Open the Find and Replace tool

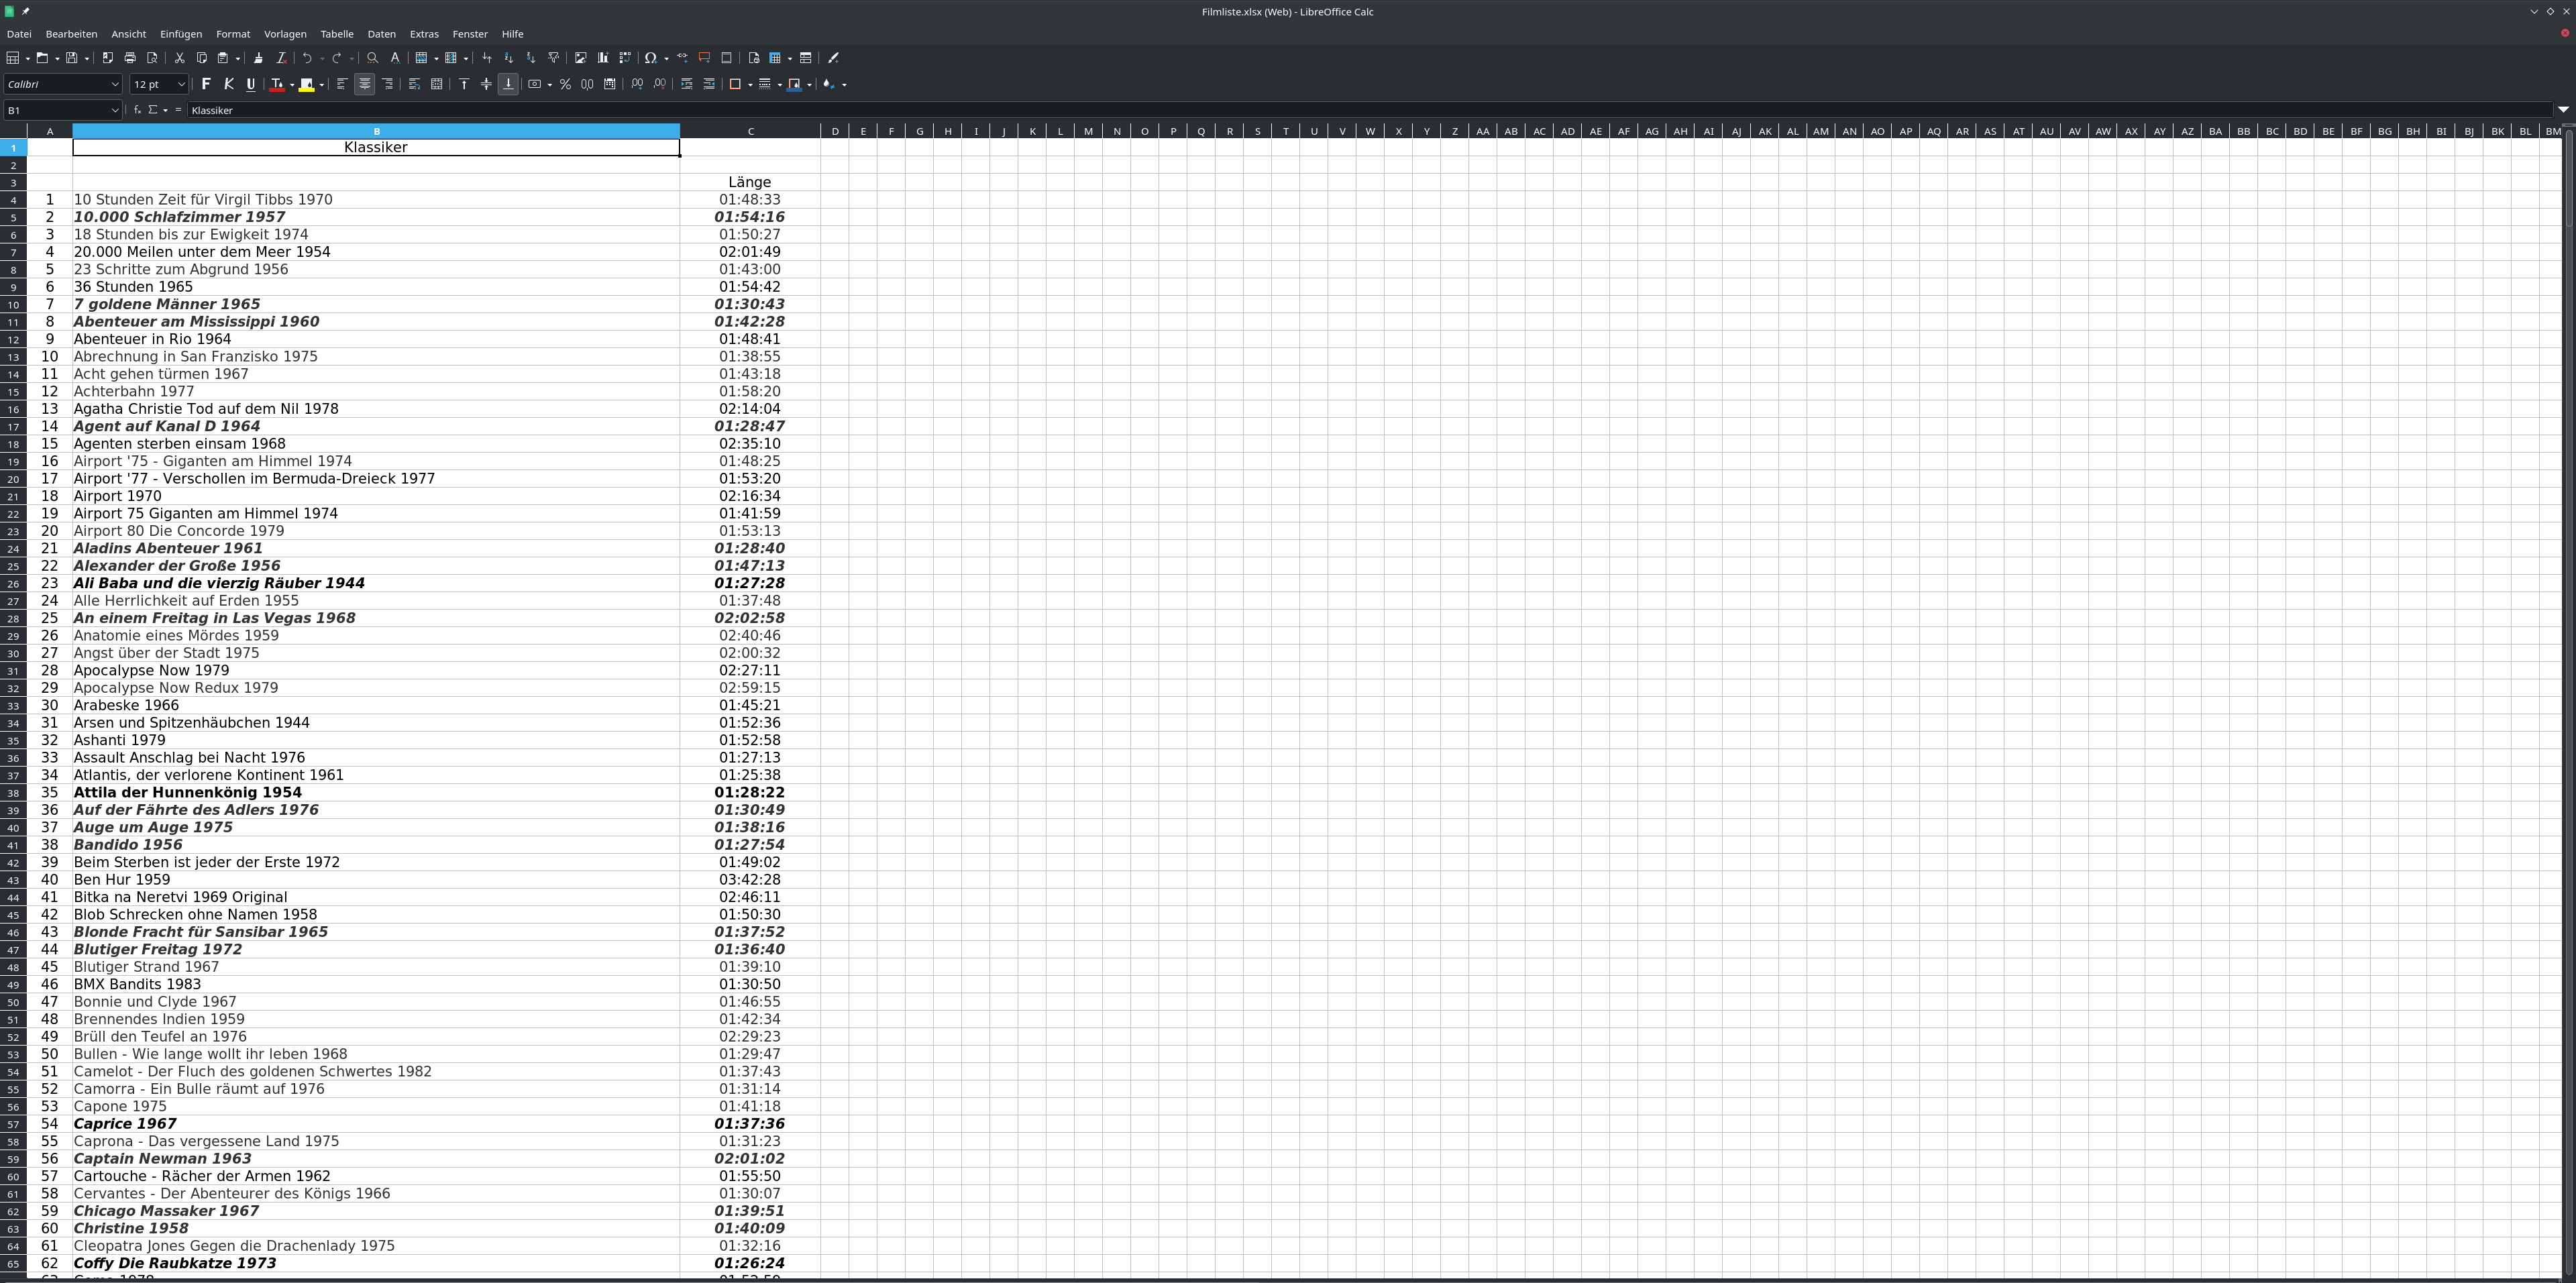coord(372,58)
